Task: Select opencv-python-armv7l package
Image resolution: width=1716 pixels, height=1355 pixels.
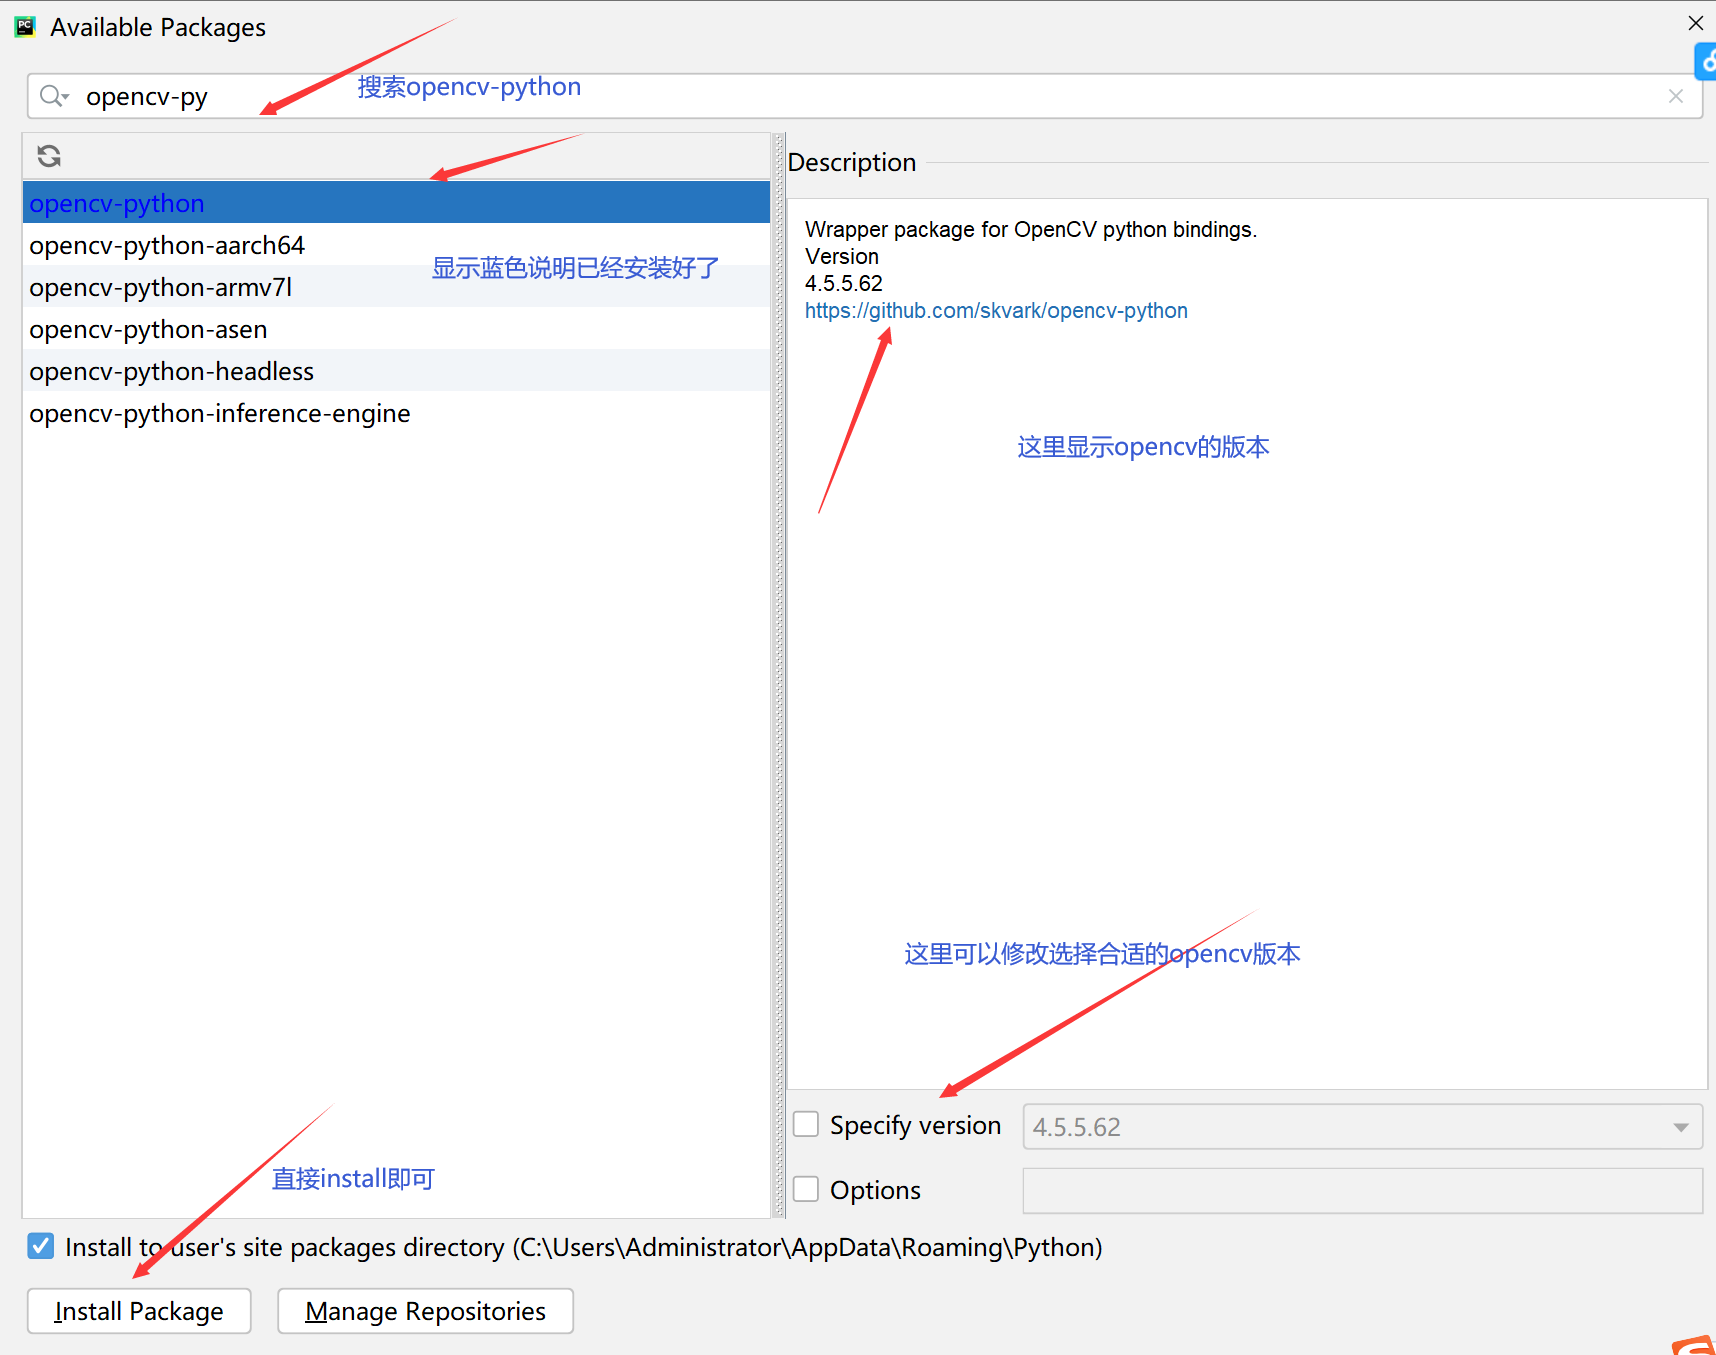Action: [396, 287]
